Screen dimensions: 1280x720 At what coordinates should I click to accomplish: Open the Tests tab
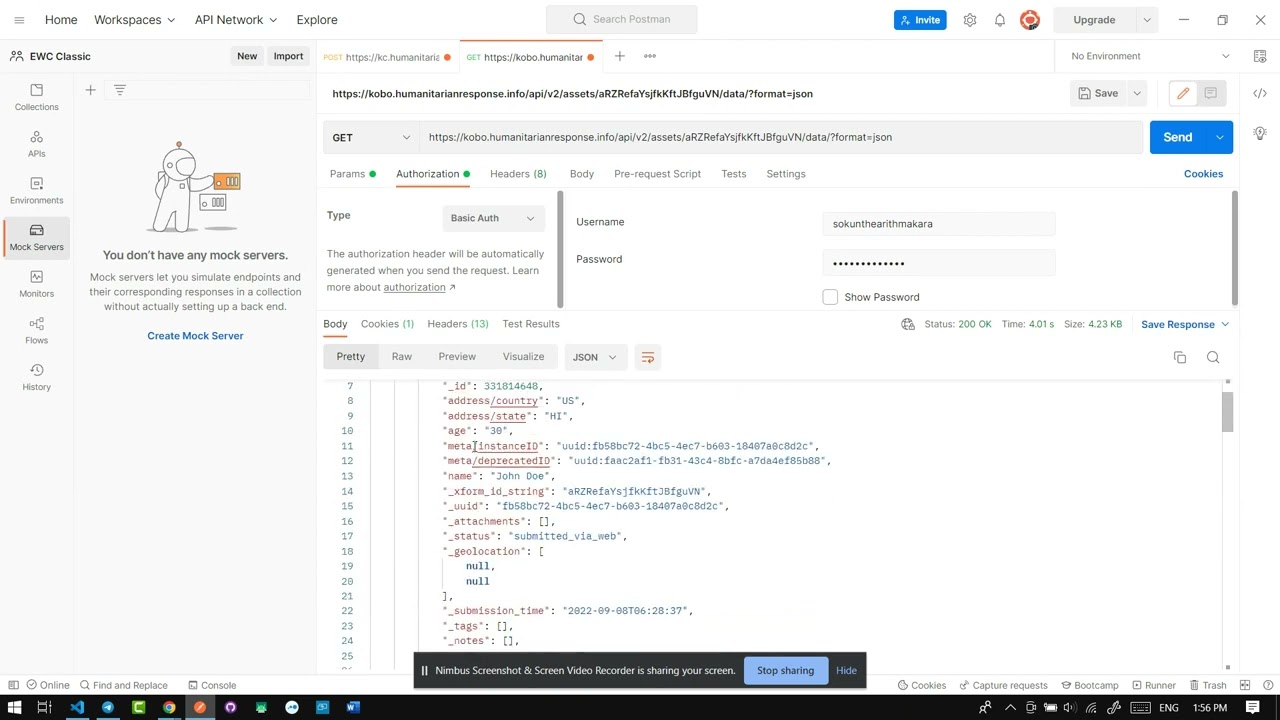pyautogui.click(x=734, y=174)
